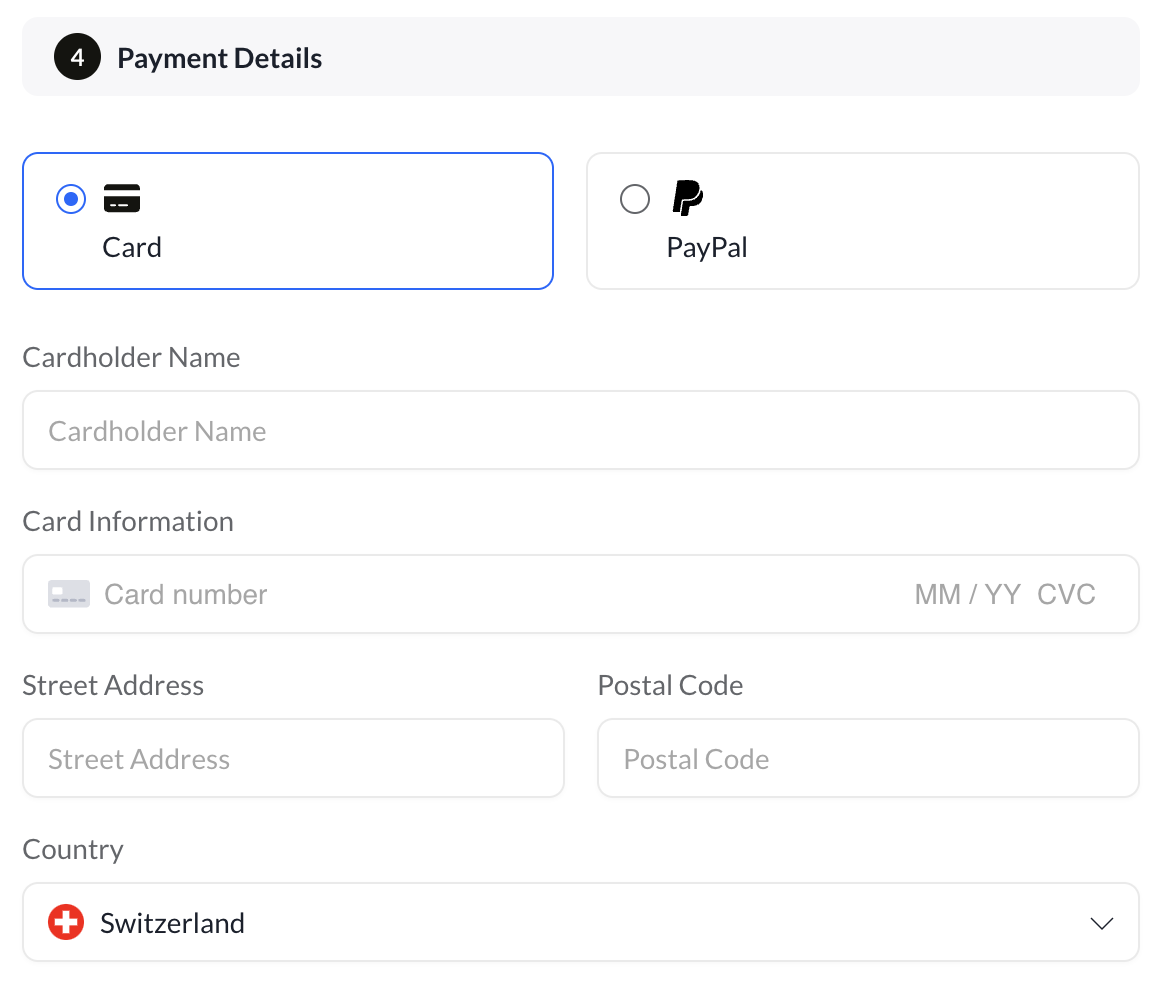This screenshot has height=990, width=1160.
Task: Click the CVC security code field
Action: click(1066, 594)
